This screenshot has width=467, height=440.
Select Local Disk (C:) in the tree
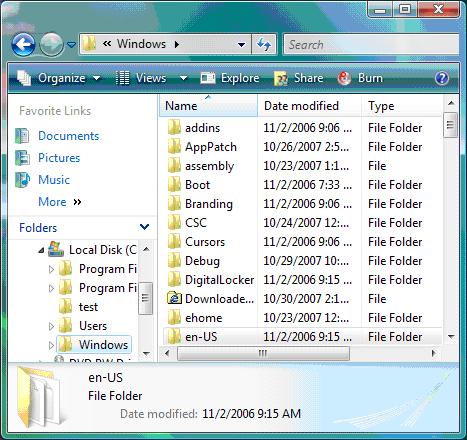[x=103, y=250]
